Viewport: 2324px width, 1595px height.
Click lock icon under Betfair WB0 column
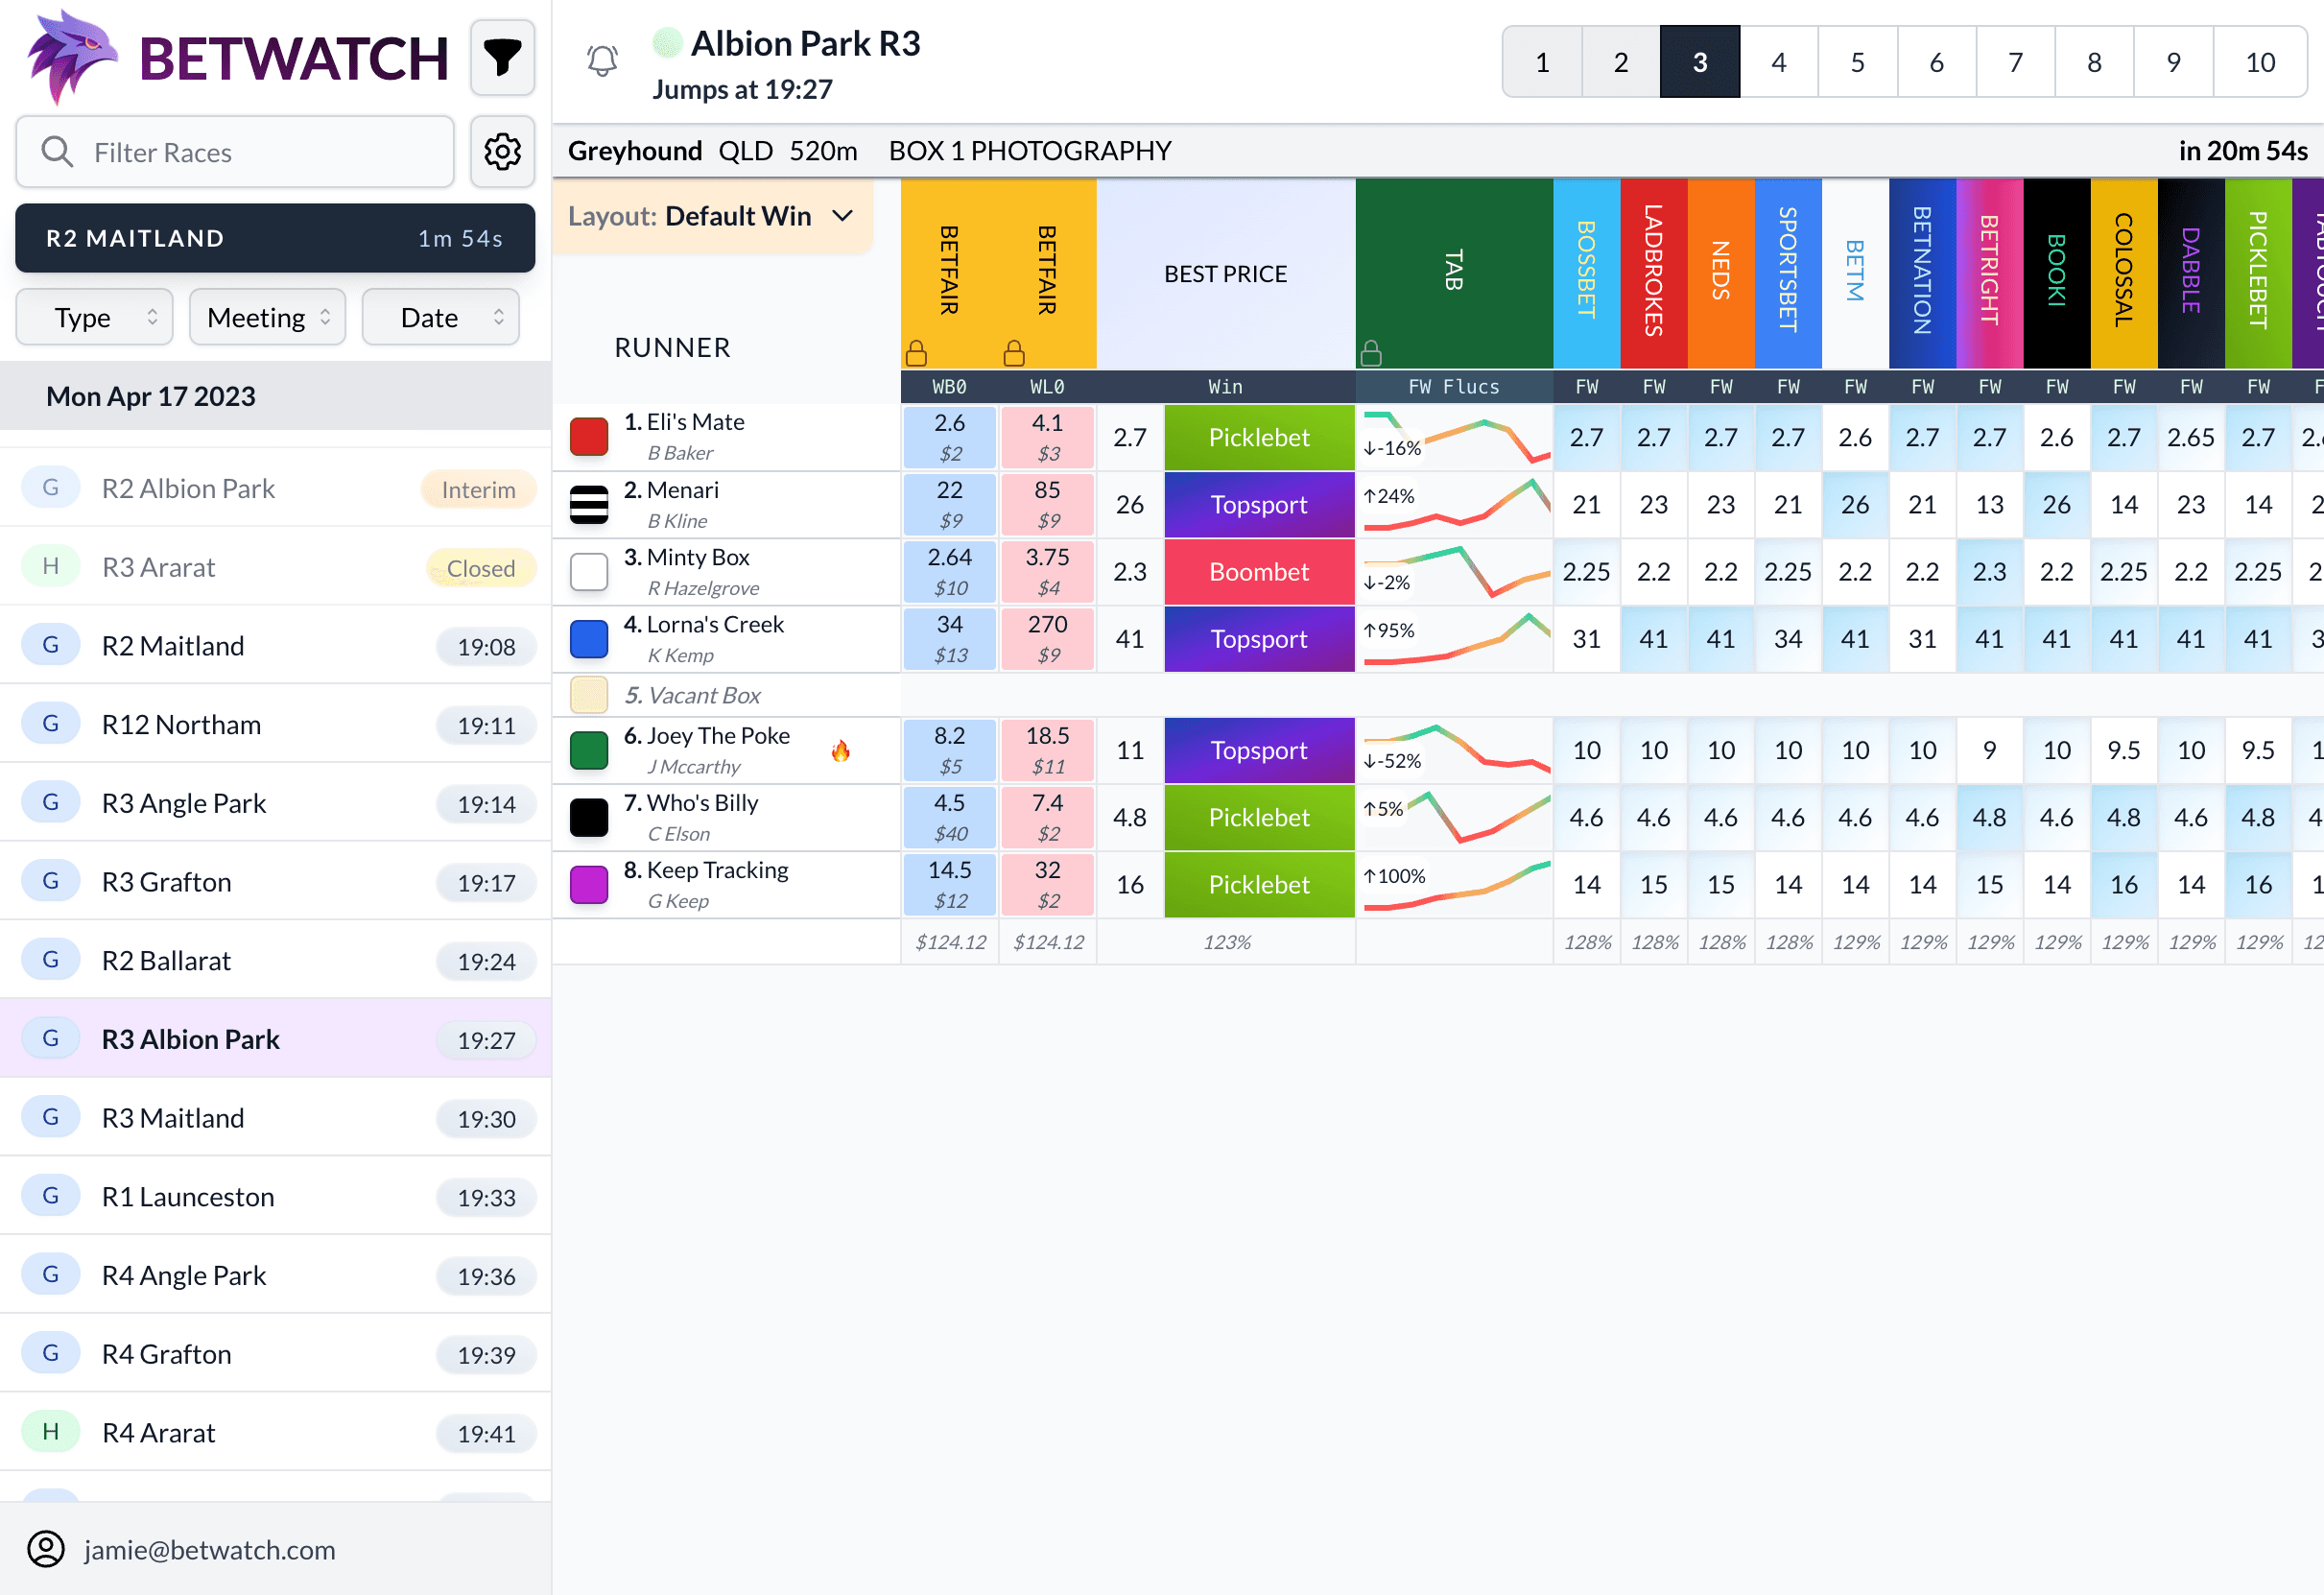pyautogui.click(x=916, y=353)
